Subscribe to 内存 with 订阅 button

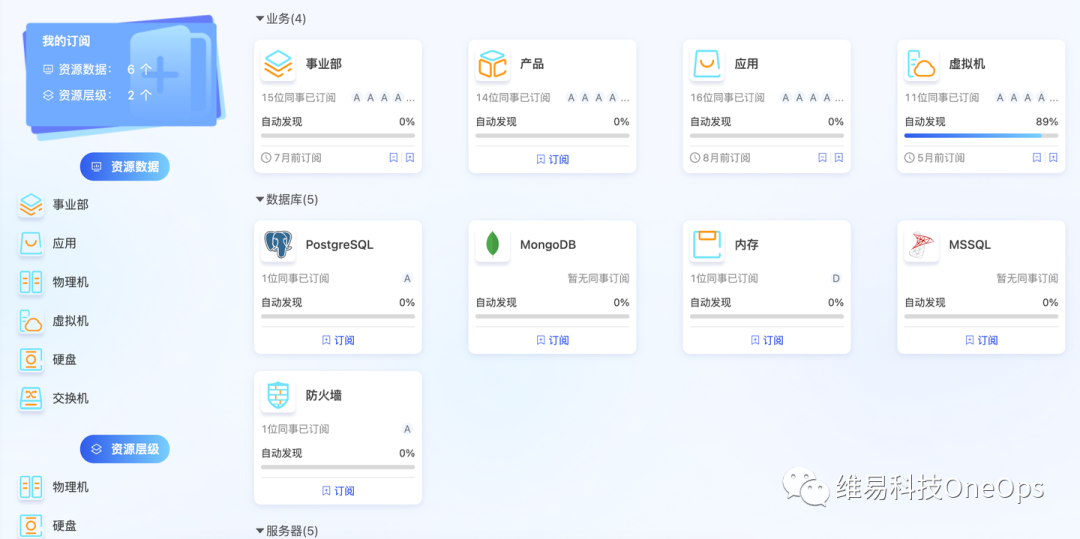pos(767,340)
